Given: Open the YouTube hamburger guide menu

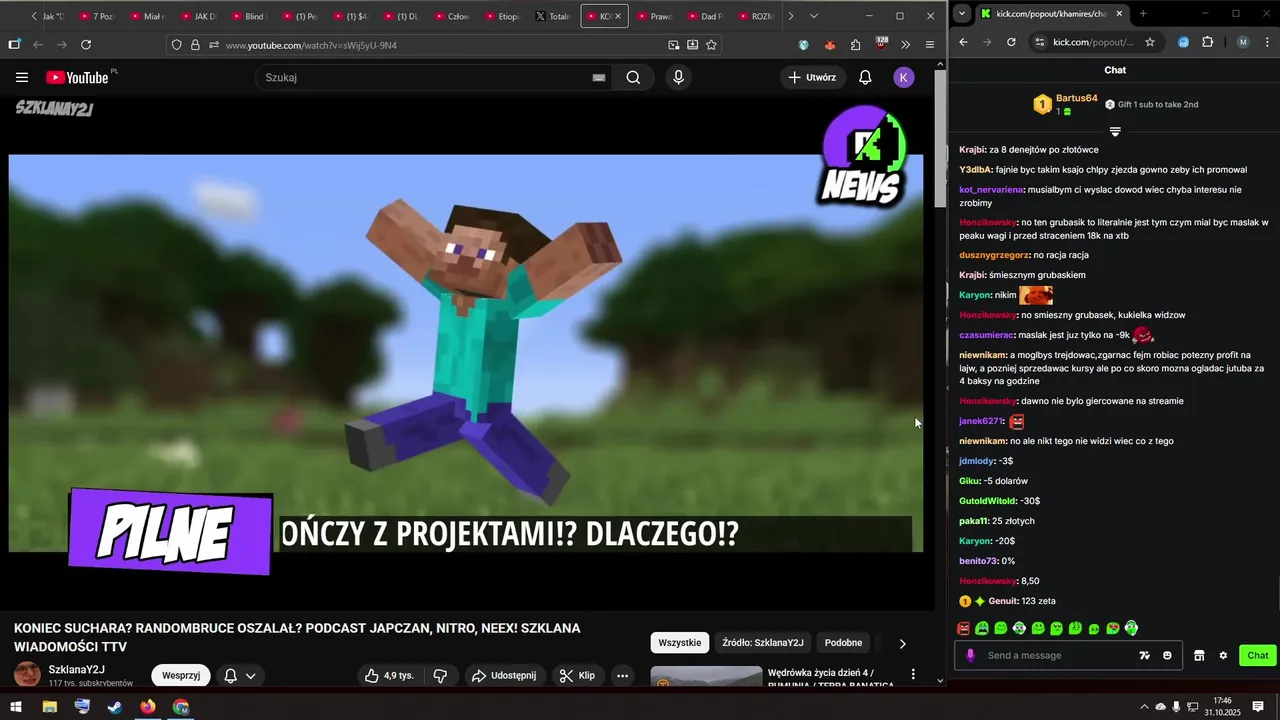Looking at the screenshot, I should 22,77.
